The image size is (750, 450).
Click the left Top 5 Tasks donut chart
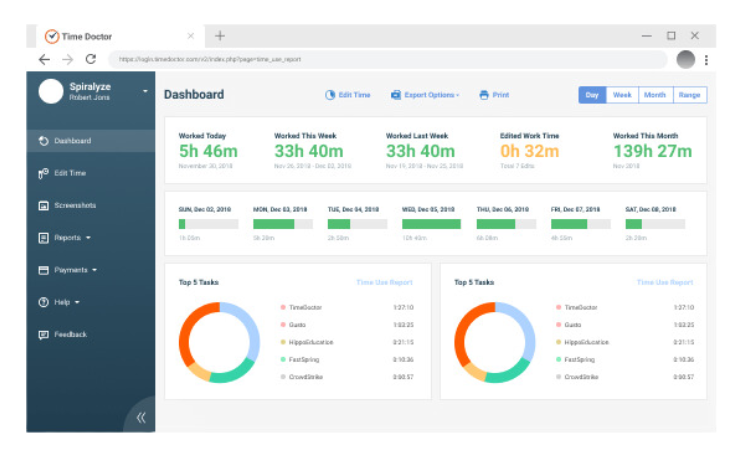click(x=219, y=342)
